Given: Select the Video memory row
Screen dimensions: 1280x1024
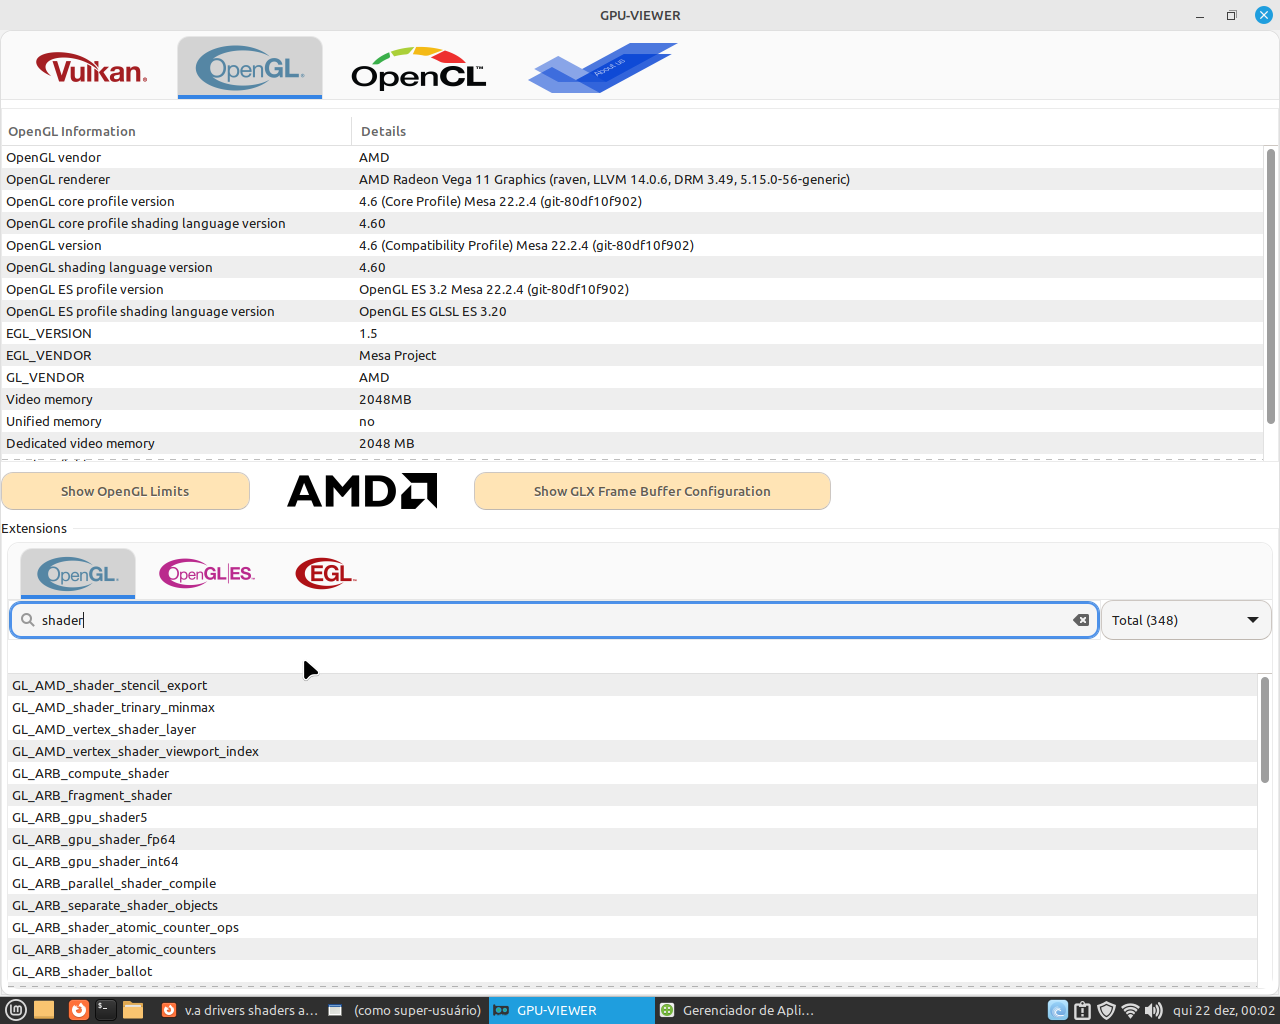Looking at the screenshot, I should pyautogui.click(x=632, y=399).
